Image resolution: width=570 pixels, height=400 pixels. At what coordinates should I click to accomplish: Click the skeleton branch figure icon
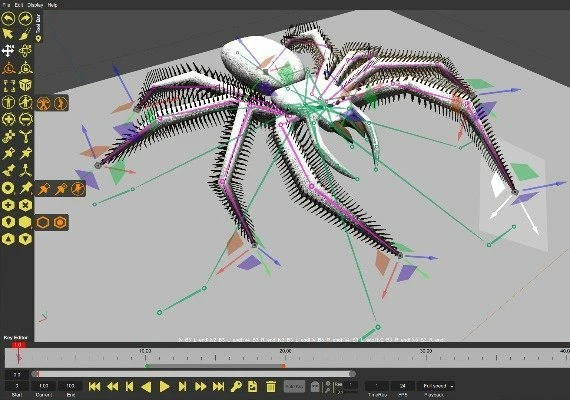pos(25,171)
